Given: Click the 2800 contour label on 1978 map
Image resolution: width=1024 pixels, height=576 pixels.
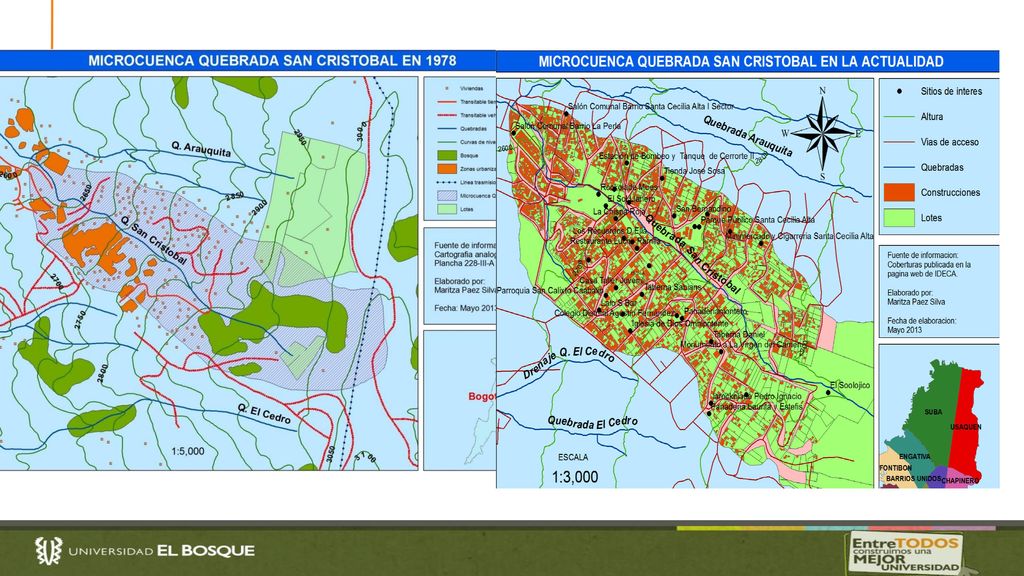Looking at the screenshot, I should click(102, 373).
